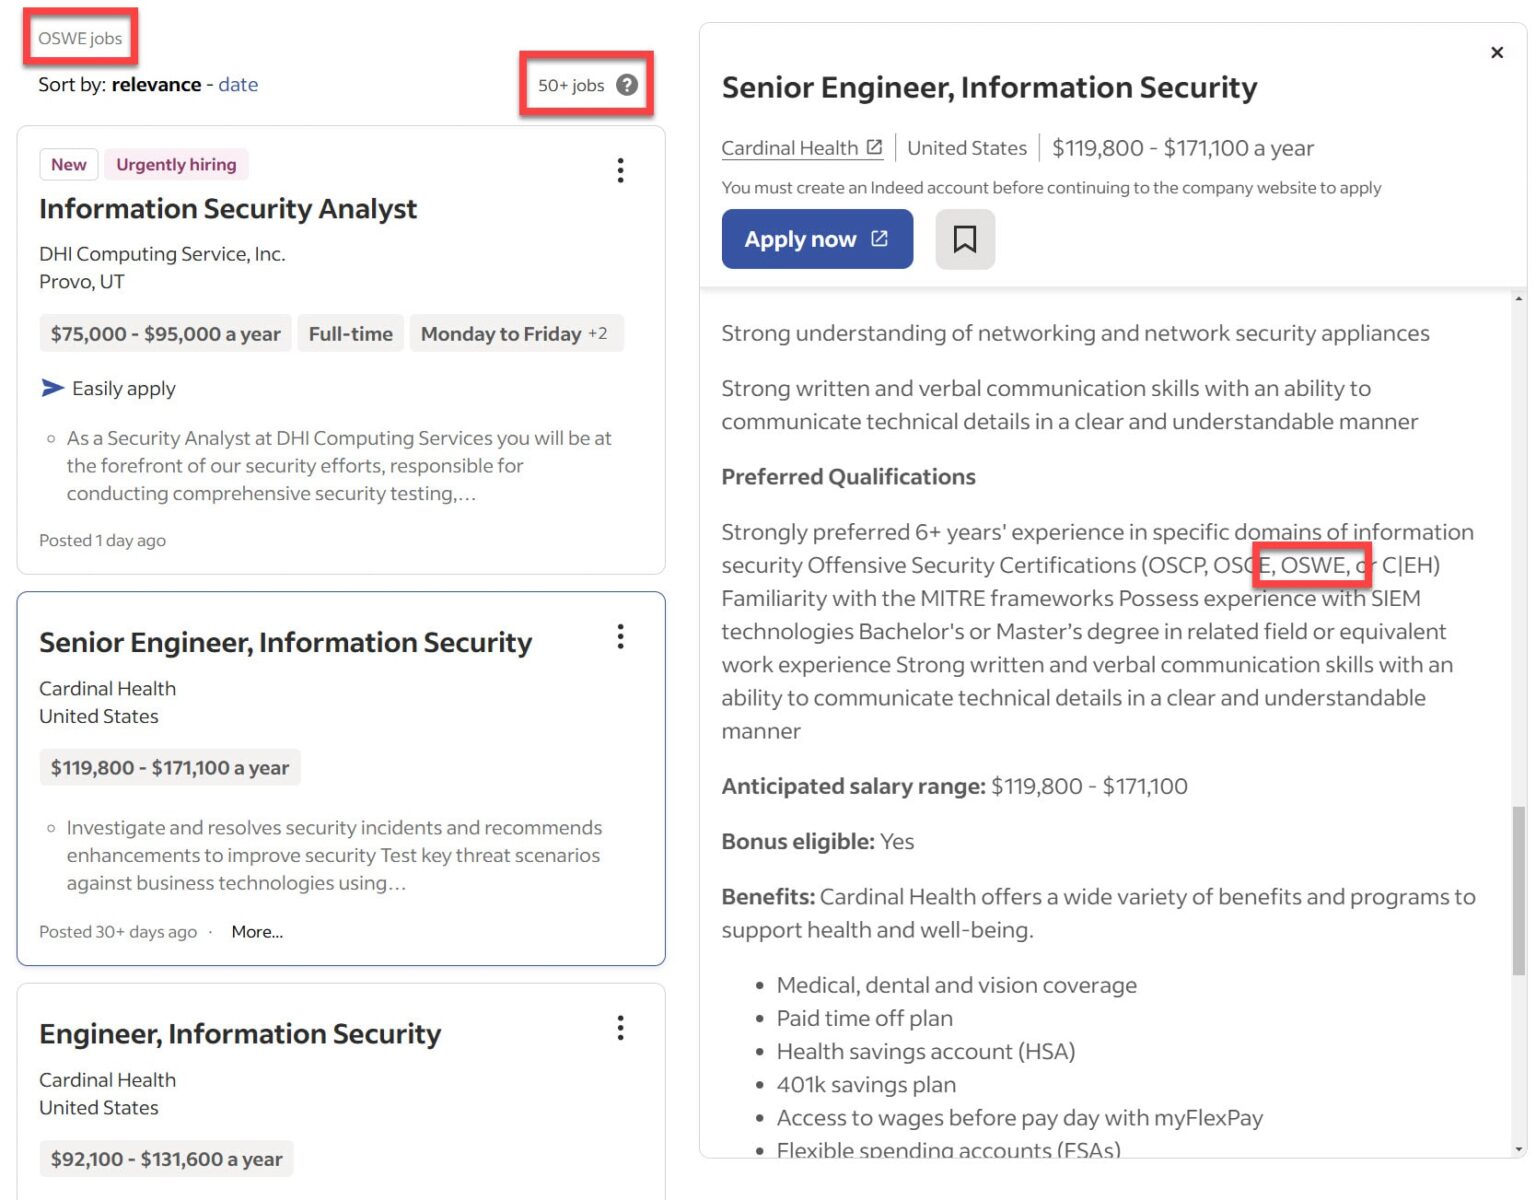Click the Easily apply arrow icon
Screen dimensions: 1536x1200
tap(52, 388)
